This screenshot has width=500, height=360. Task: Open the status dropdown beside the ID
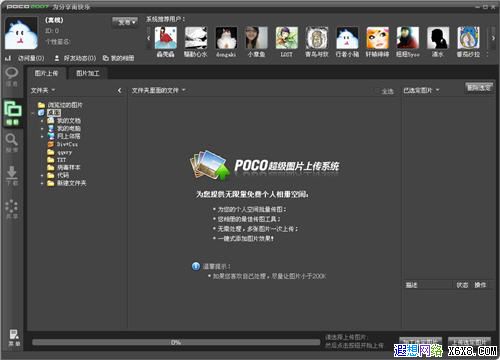[125, 23]
